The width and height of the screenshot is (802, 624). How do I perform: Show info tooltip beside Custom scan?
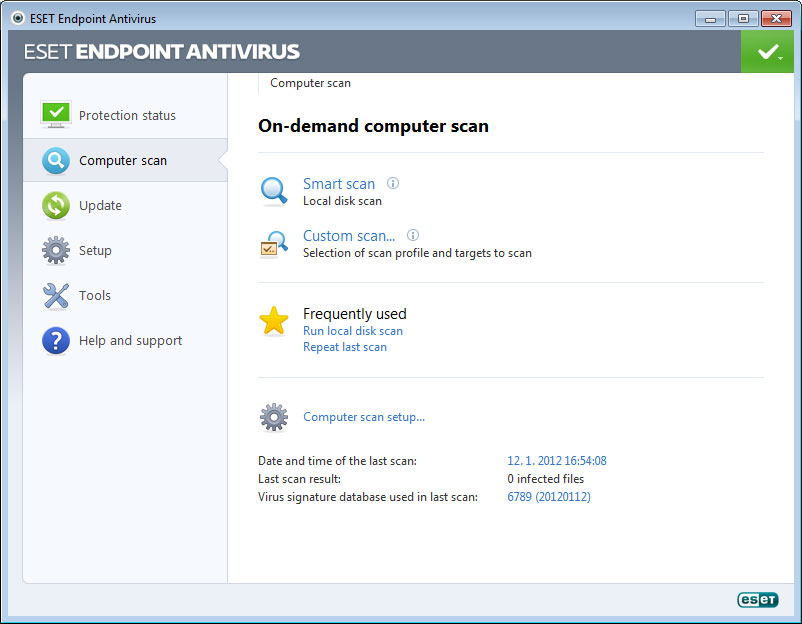(413, 236)
